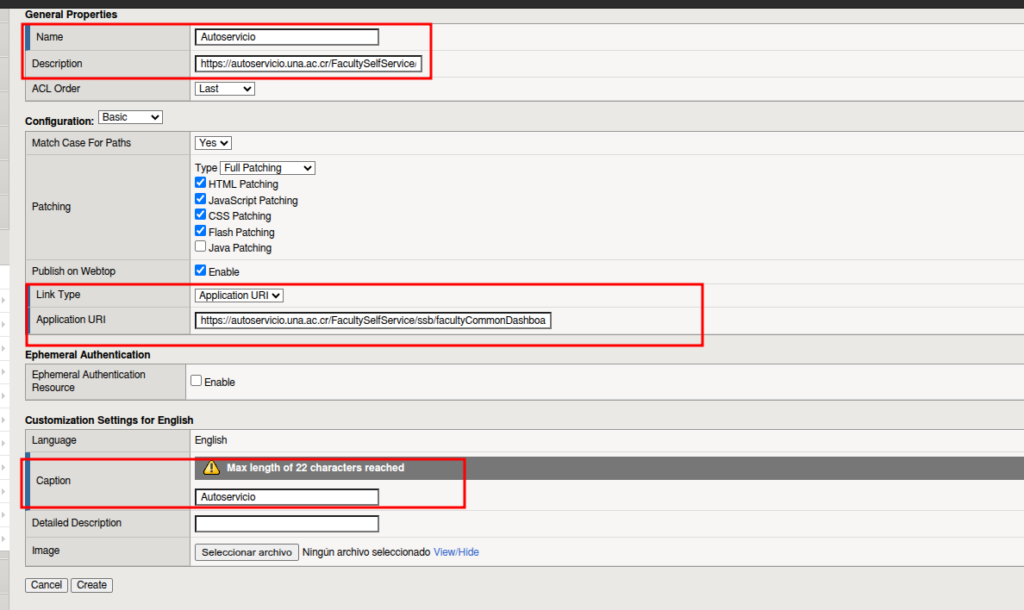1024x610 pixels.
Task: Uncheck the HTML Patching checkbox
Action: pyautogui.click(x=201, y=184)
